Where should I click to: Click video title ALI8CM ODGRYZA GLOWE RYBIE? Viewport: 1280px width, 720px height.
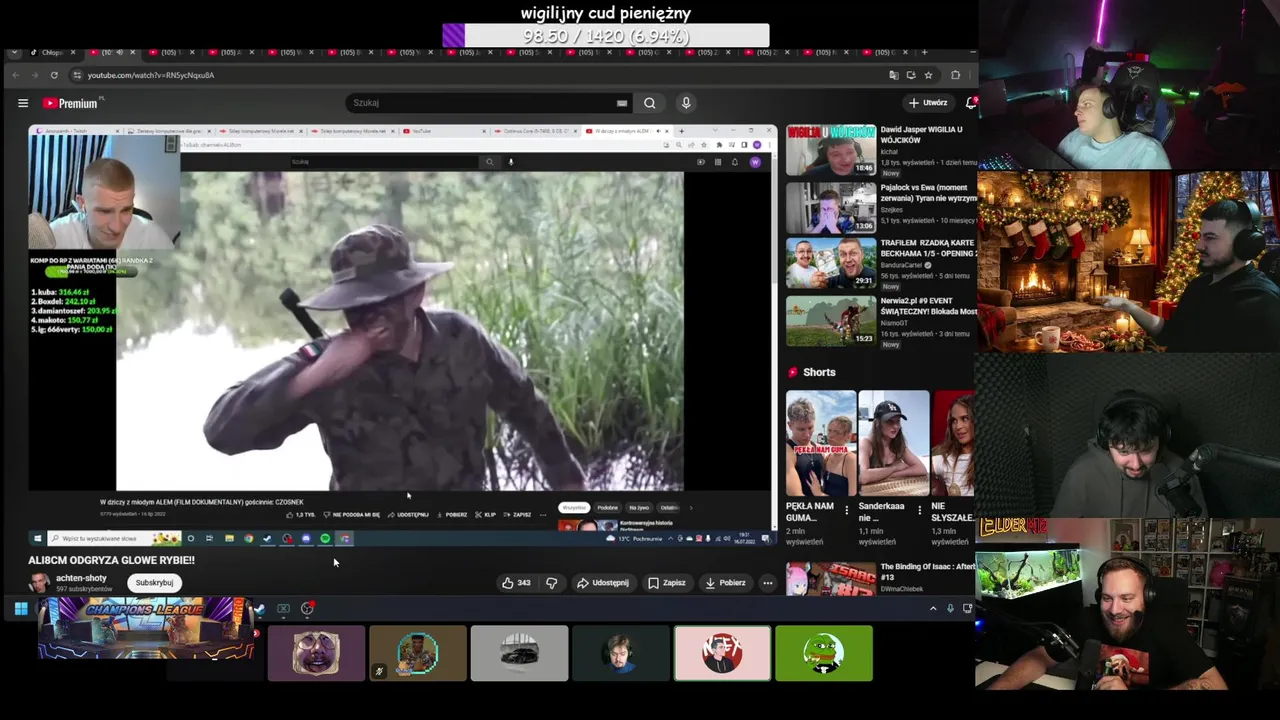(x=111, y=561)
